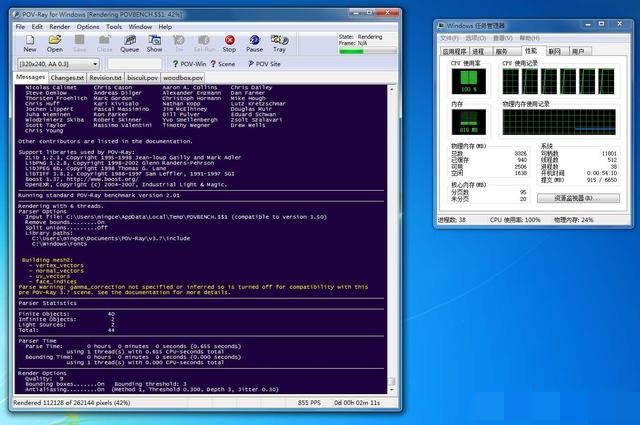
Task: Pause rendering with the Pause icon
Action: click(x=254, y=43)
